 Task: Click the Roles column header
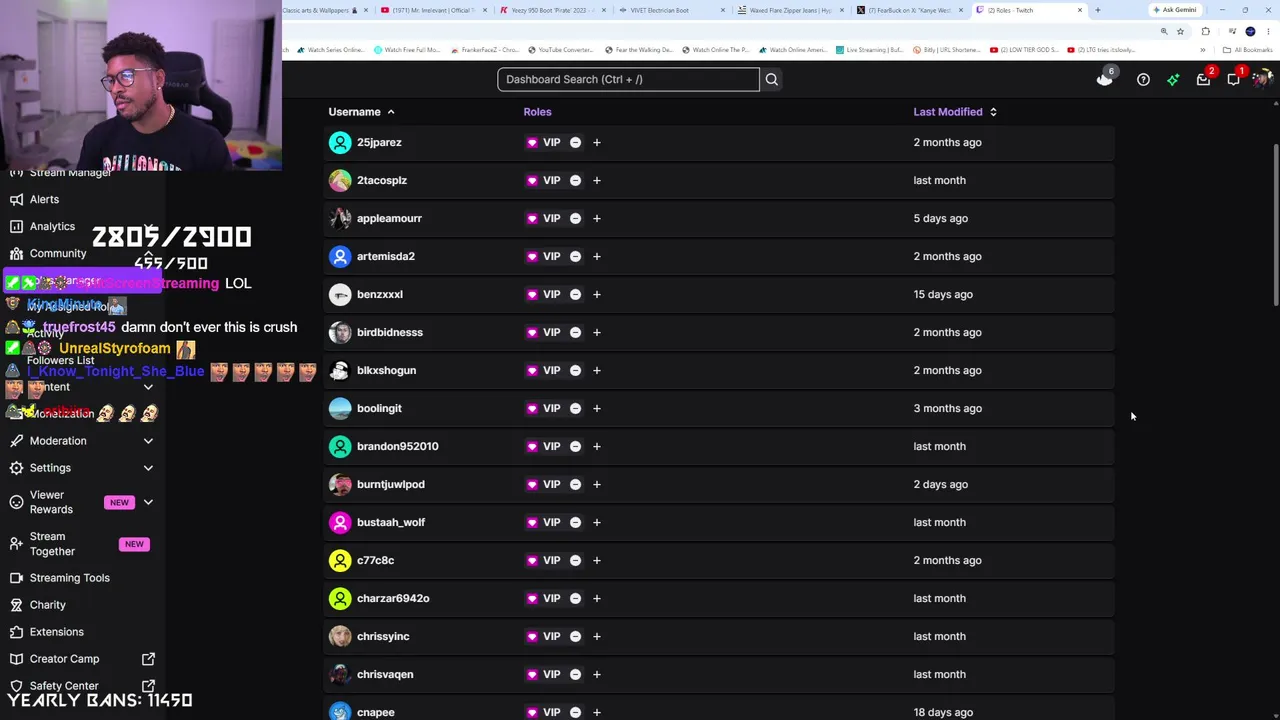(537, 112)
